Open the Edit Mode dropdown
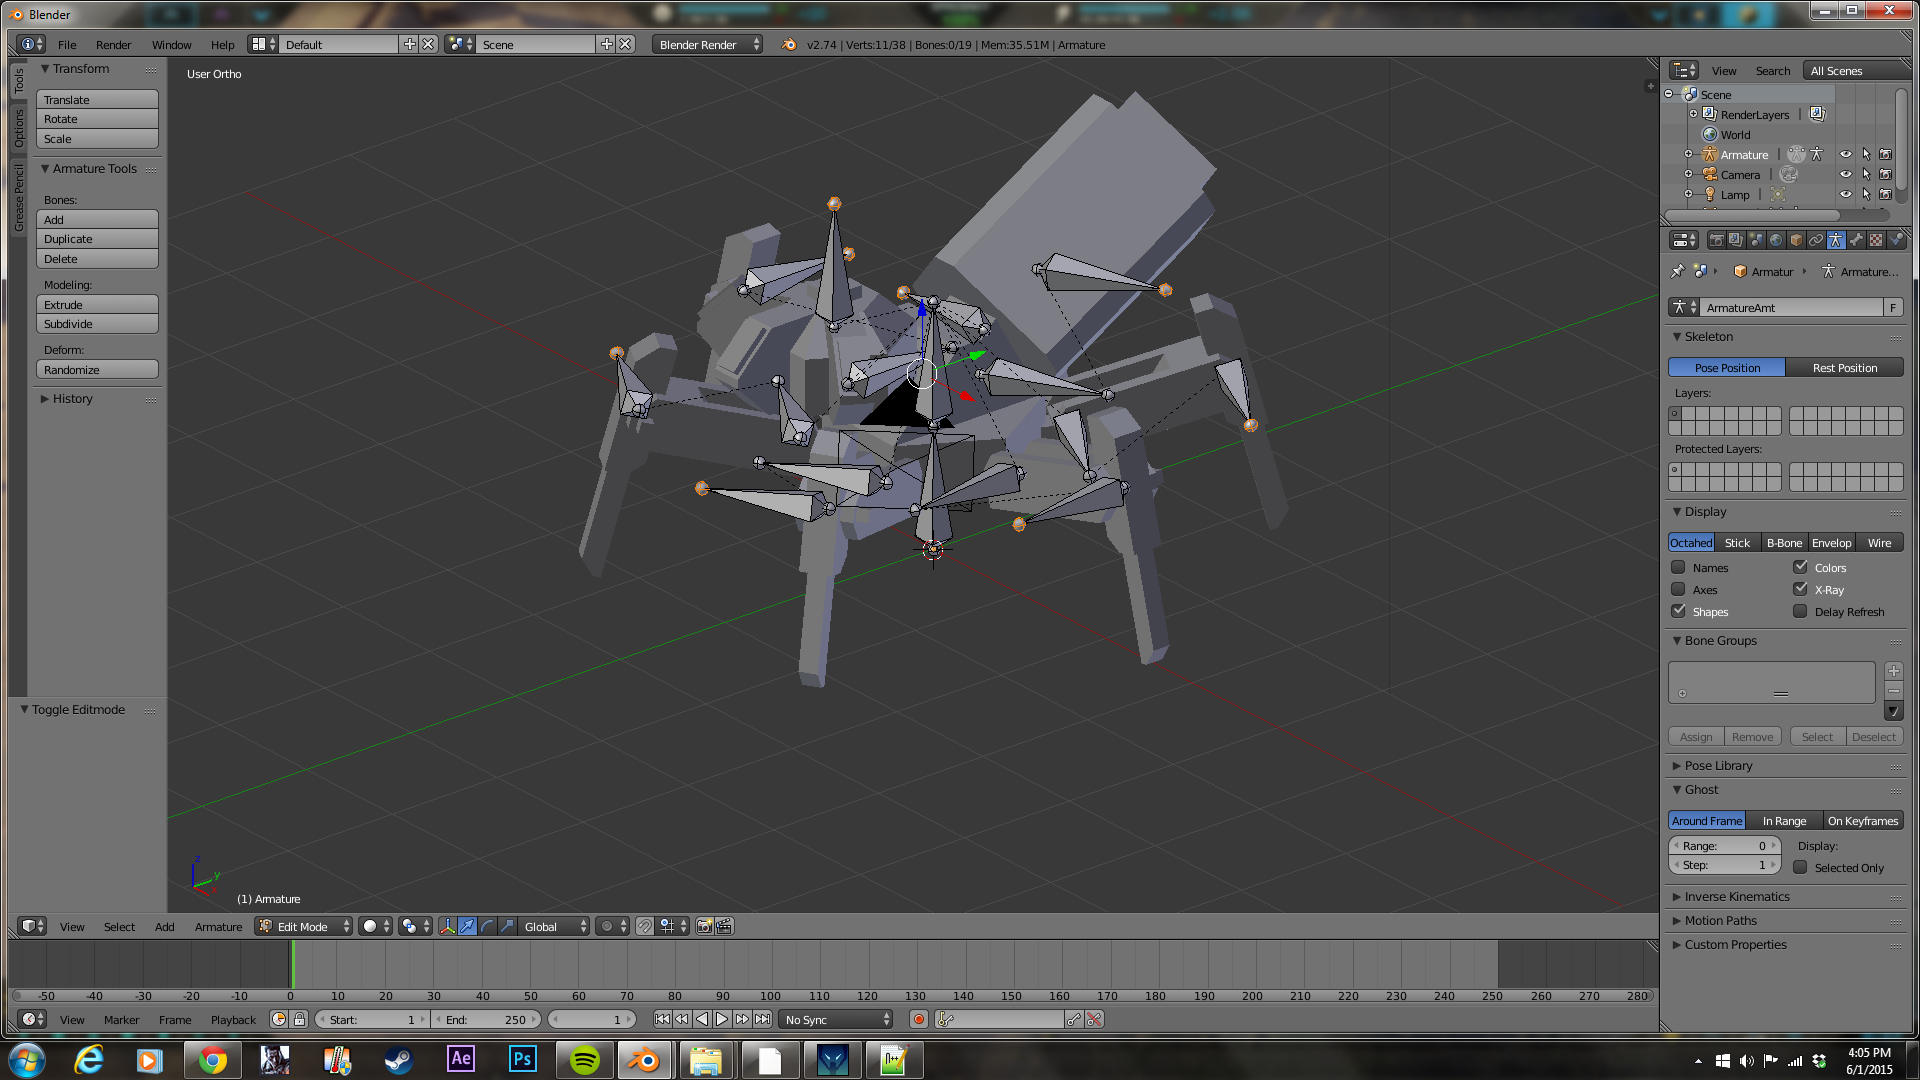 point(304,926)
